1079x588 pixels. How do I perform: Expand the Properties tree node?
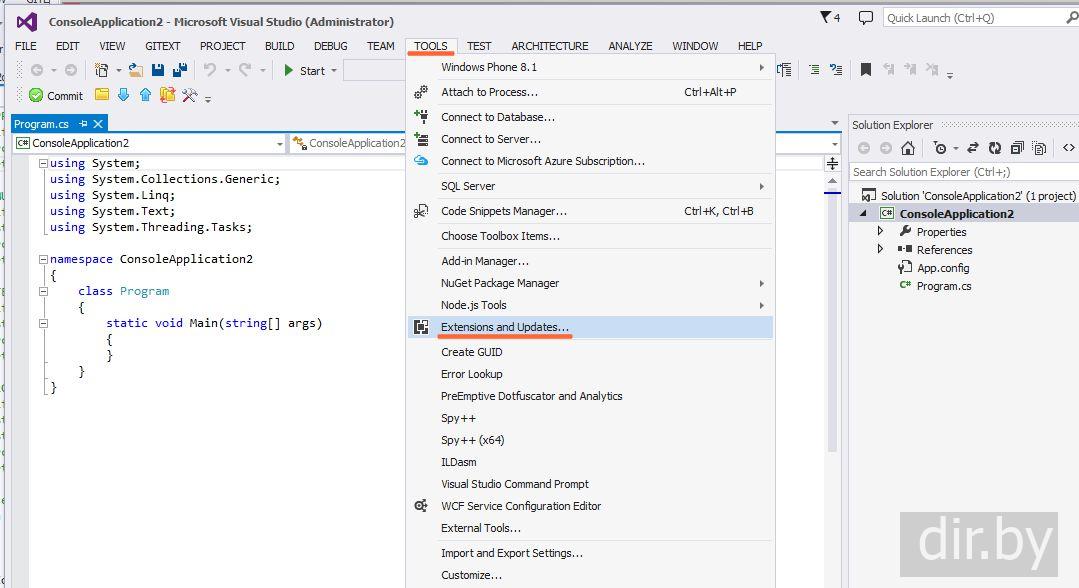pyautogui.click(x=881, y=232)
